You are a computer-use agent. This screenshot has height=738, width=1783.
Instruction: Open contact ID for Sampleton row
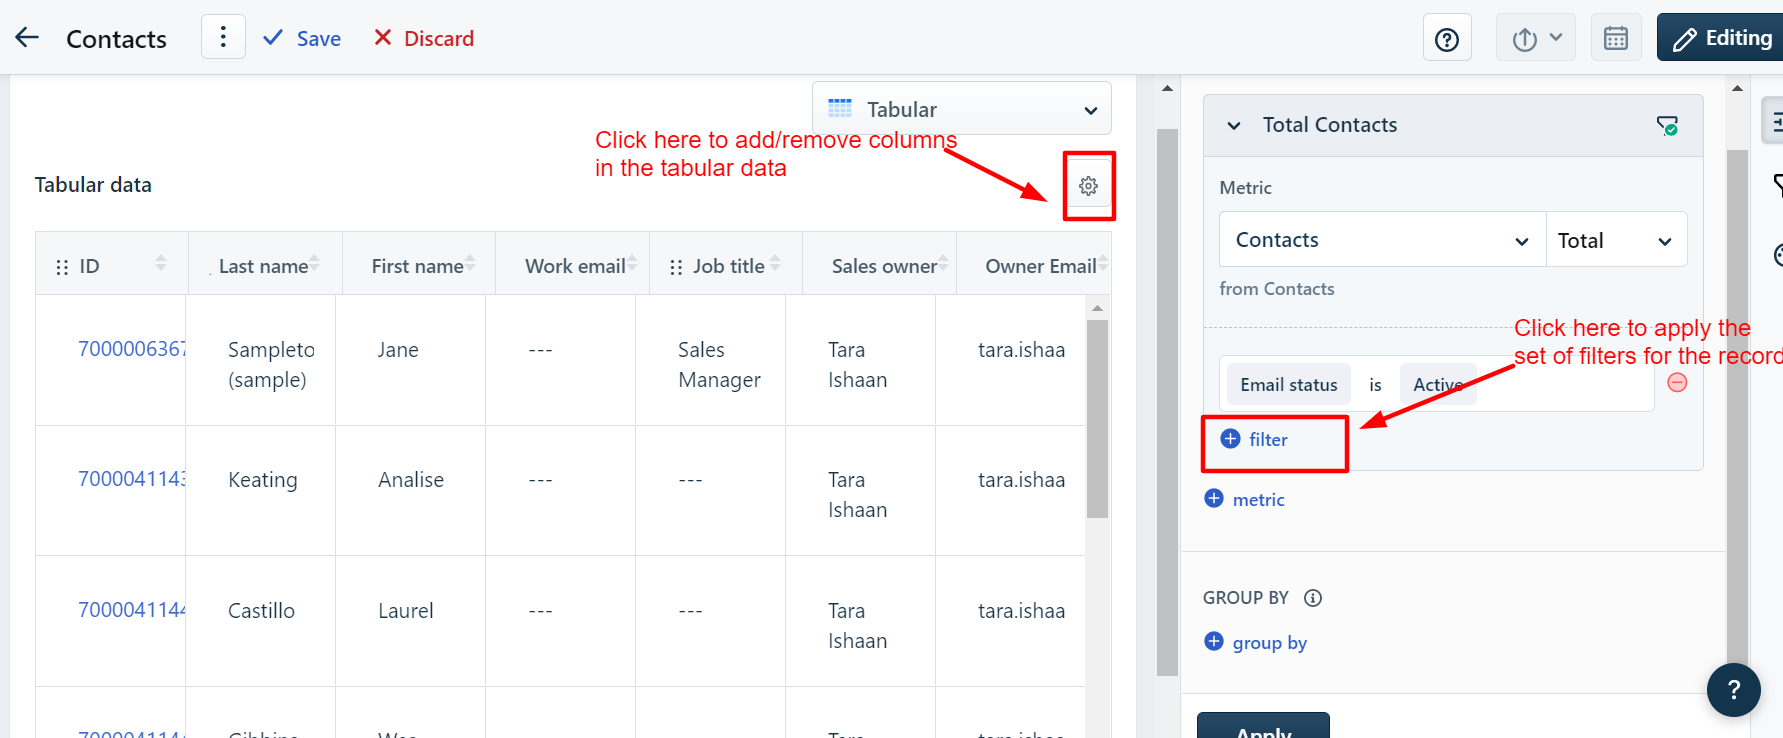coord(132,349)
